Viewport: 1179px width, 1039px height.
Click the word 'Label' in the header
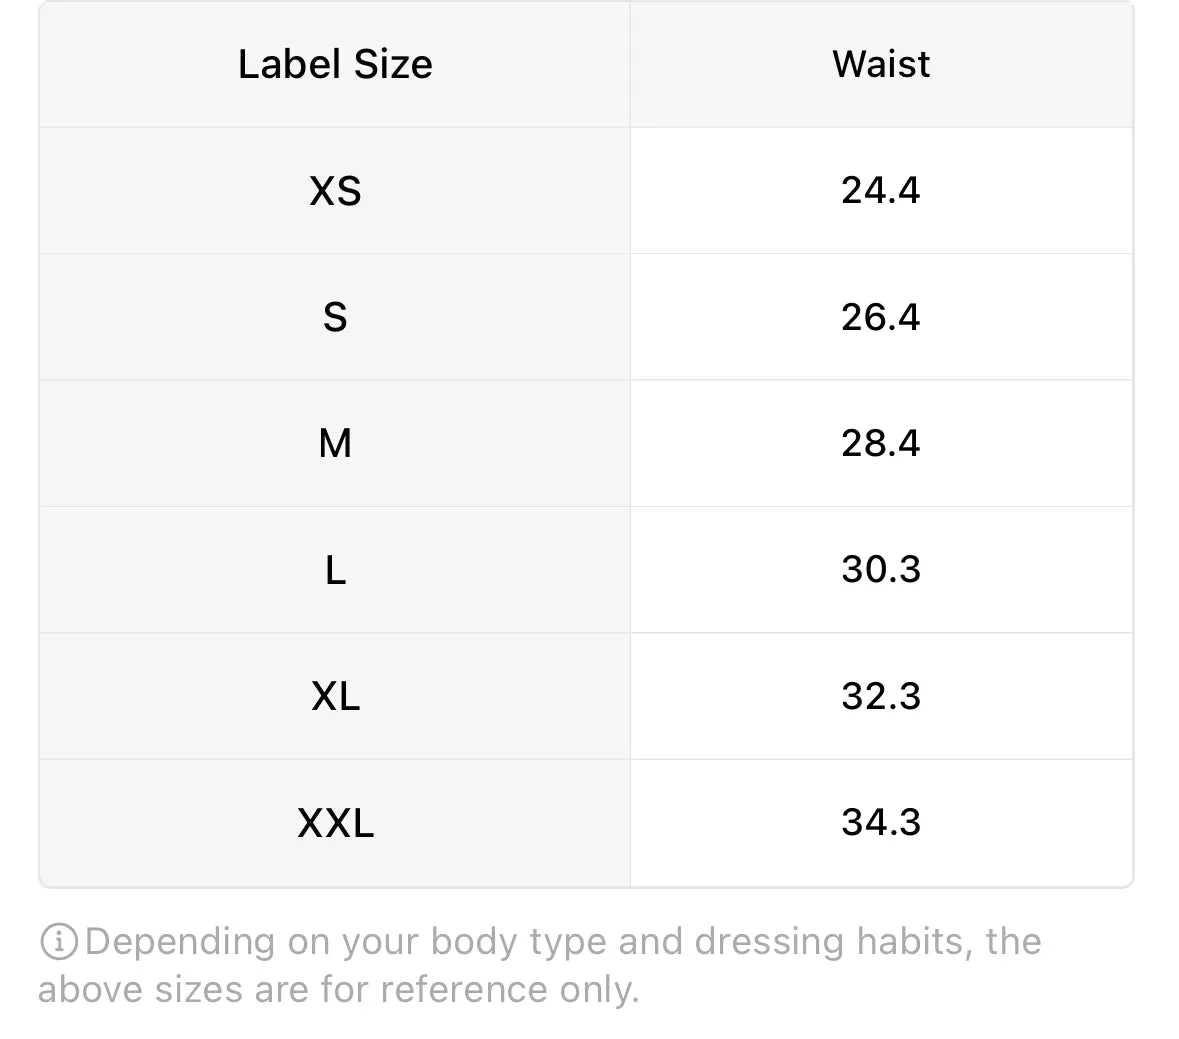coord(290,64)
